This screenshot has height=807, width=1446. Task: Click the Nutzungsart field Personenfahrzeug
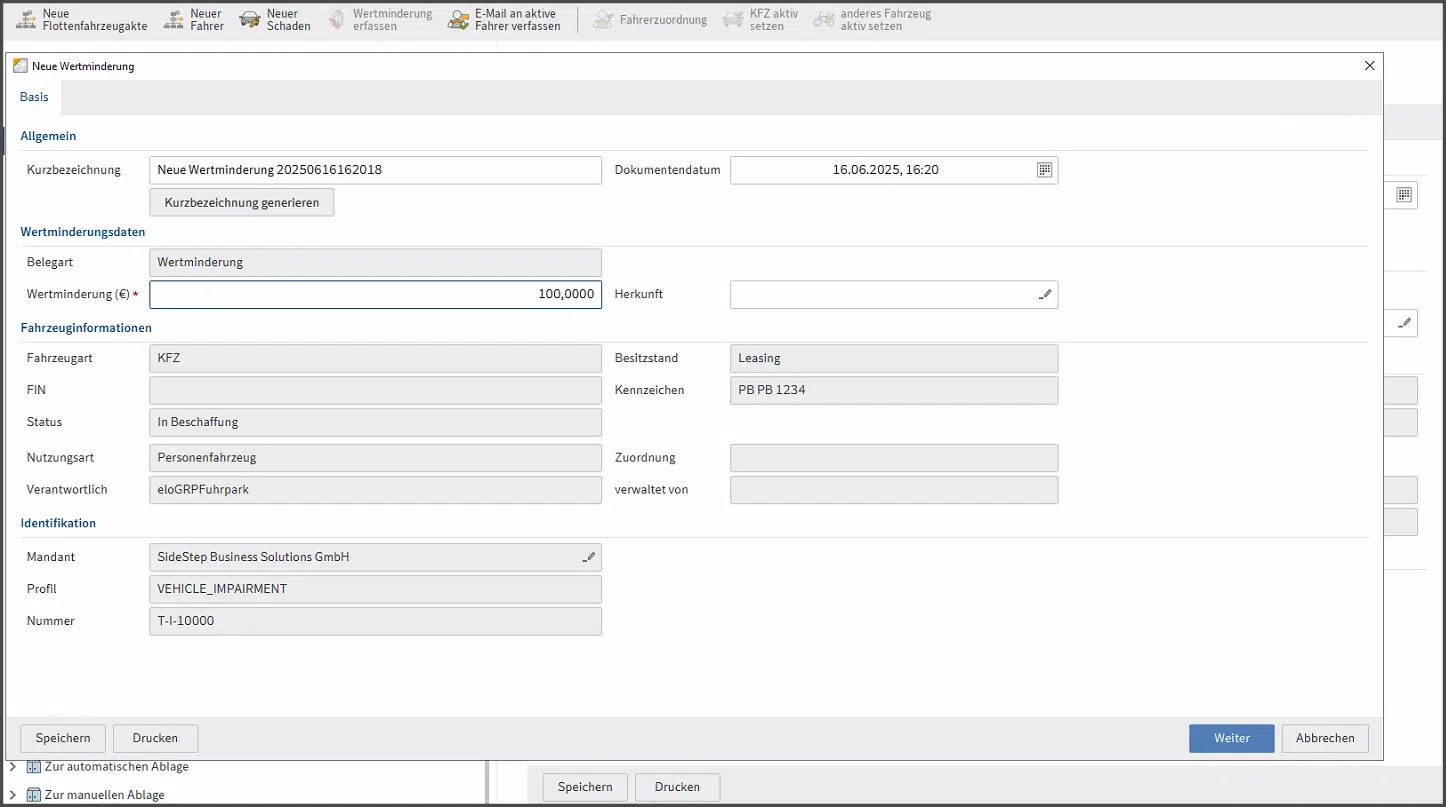(375, 458)
